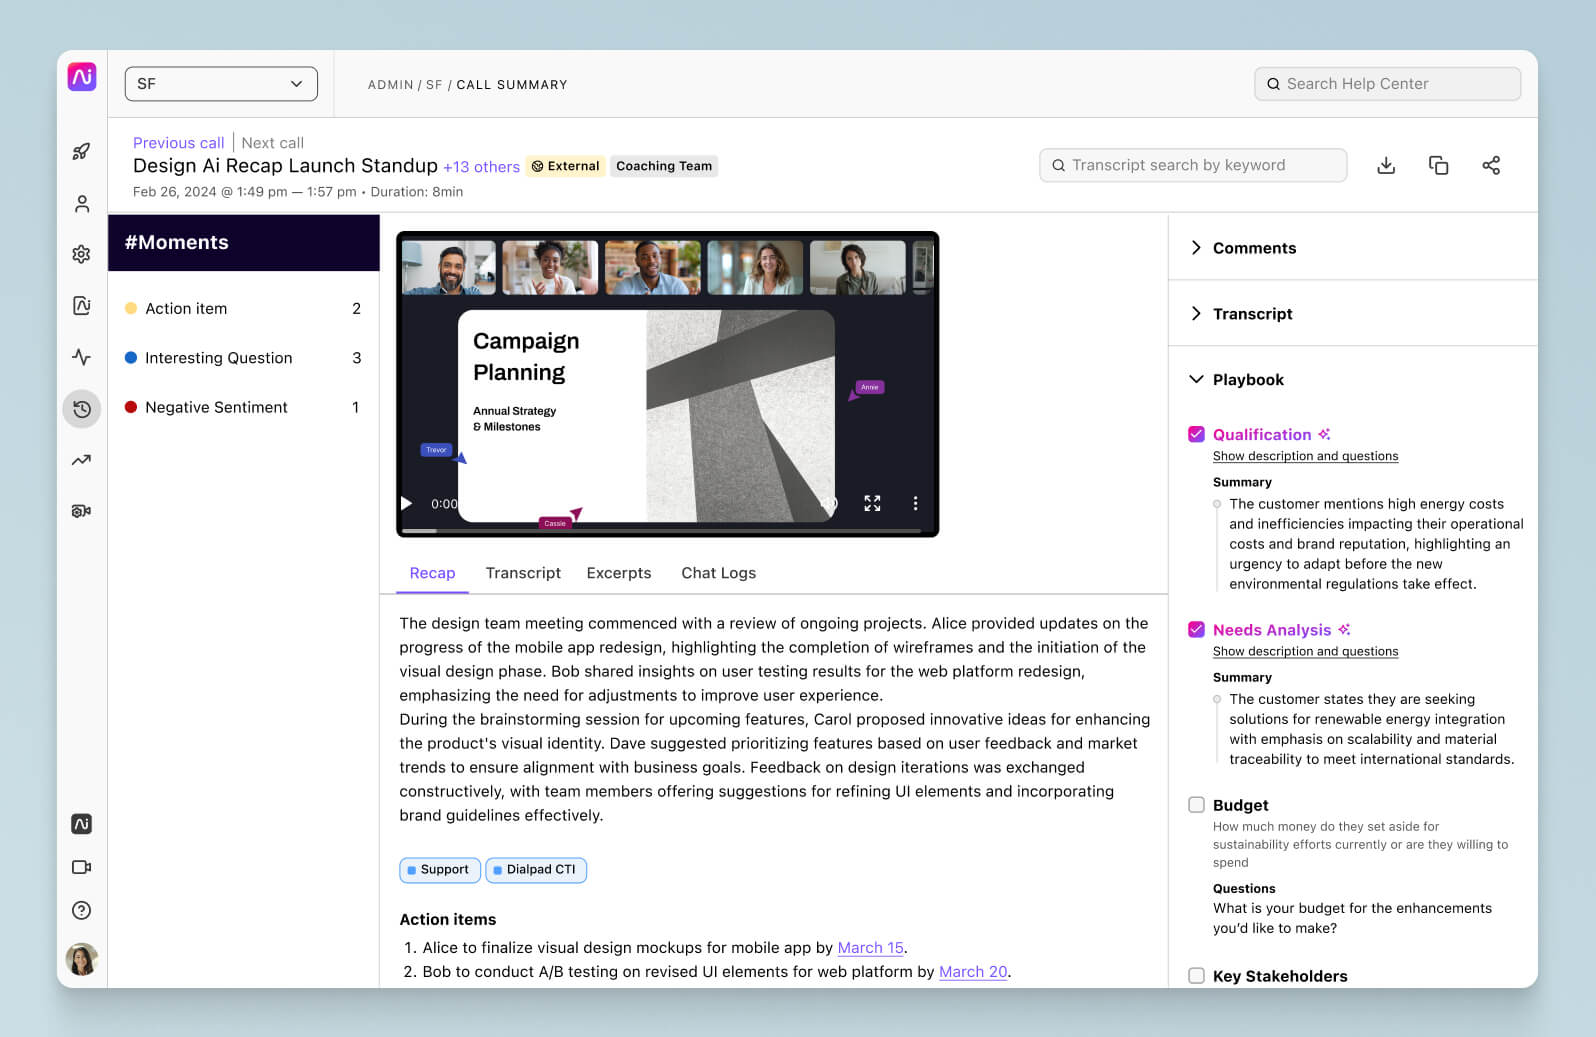Viewport: 1596px width, 1037px height.
Task: Check the Budget playbook checkbox
Action: click(x=1196, y=805)
